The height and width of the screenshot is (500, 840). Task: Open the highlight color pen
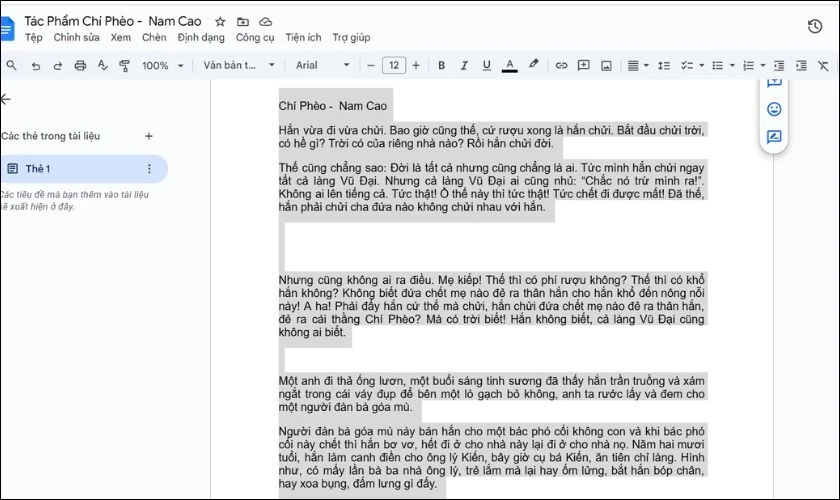pyautogui.click(x=533, y=64)
